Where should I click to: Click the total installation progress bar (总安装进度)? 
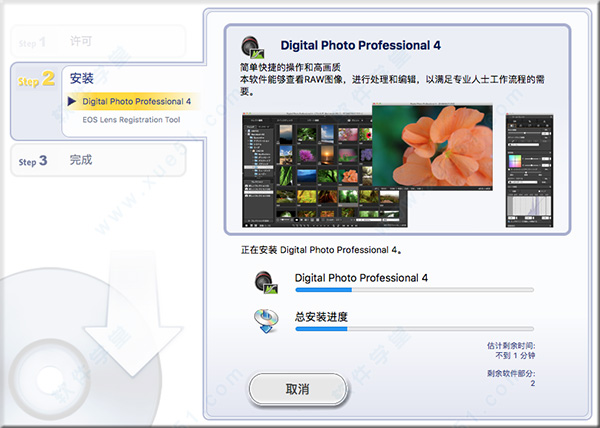click(414, 329)
